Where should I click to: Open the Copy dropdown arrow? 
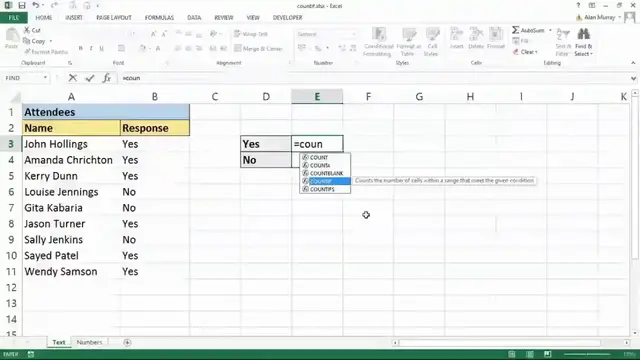pyautogui.click(x=51, y=41)
